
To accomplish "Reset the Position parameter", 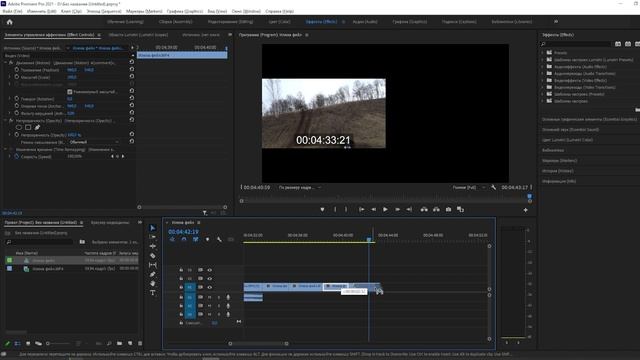I will click(x=131, y=70).
